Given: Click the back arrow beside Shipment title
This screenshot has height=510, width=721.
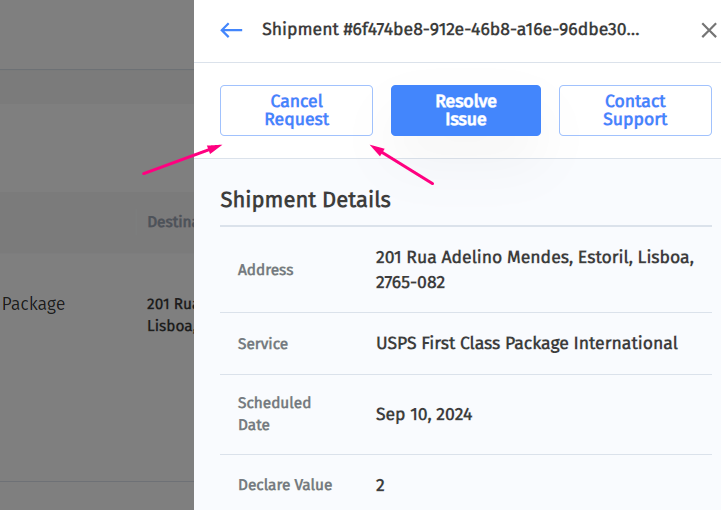Looking at the screenshot, I should (231, 30).
